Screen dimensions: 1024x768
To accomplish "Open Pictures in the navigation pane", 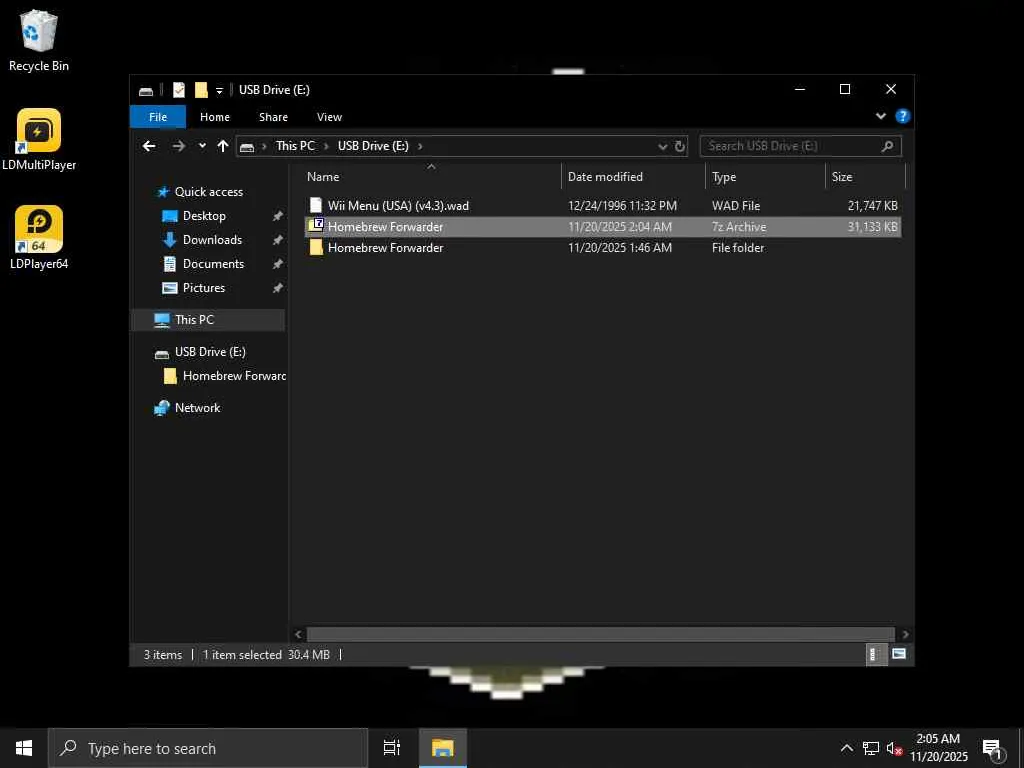I will point(203,288).
